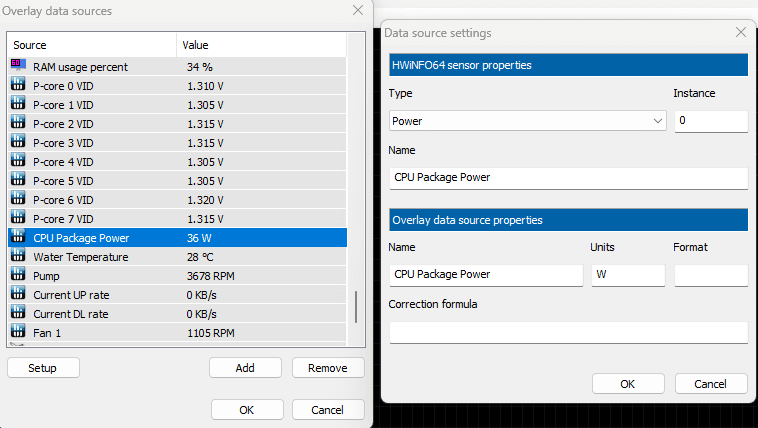Click the RAM usage percent row icon
758x428 pixels.
pos(18,66)
